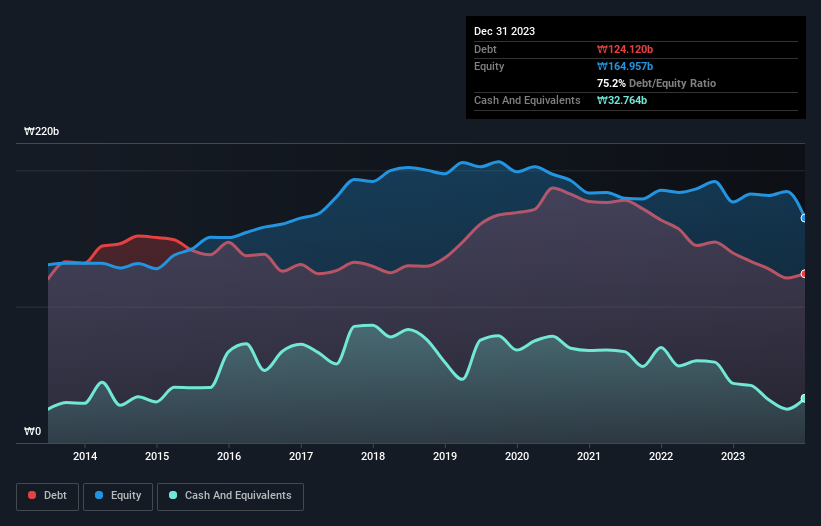Click the ₩32.764b cash value
This screenshot has width=821, height=526.
(622, 100)
